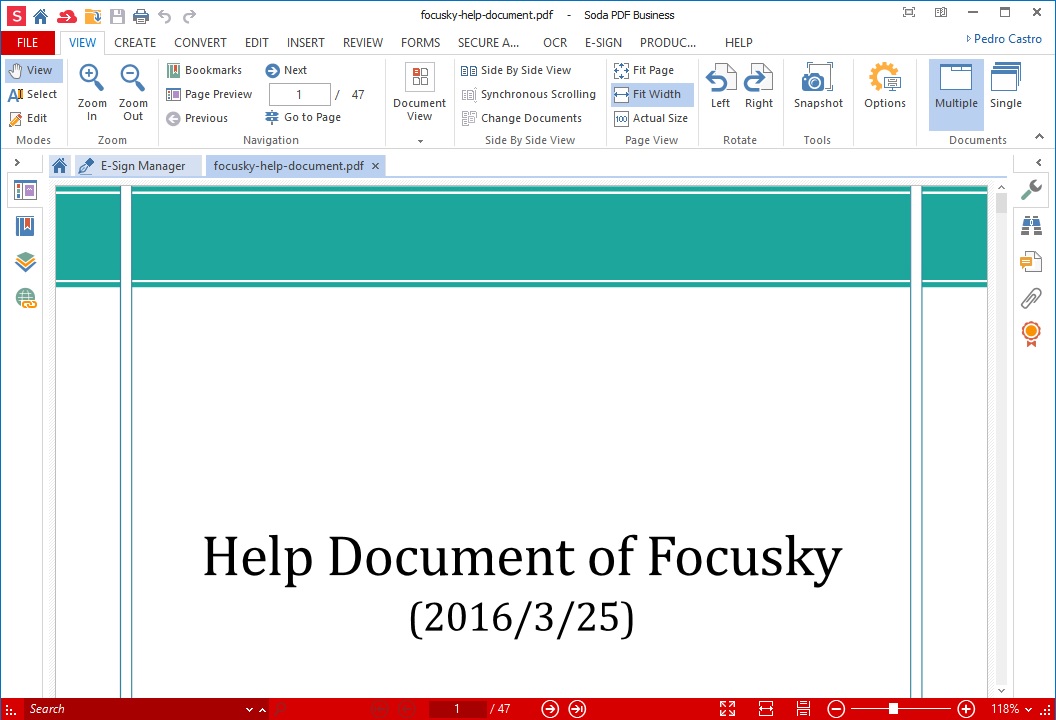Rotate page Left
Viewport: 1056px width, 720px height.
pyautogui.click(x=720, y=86)
